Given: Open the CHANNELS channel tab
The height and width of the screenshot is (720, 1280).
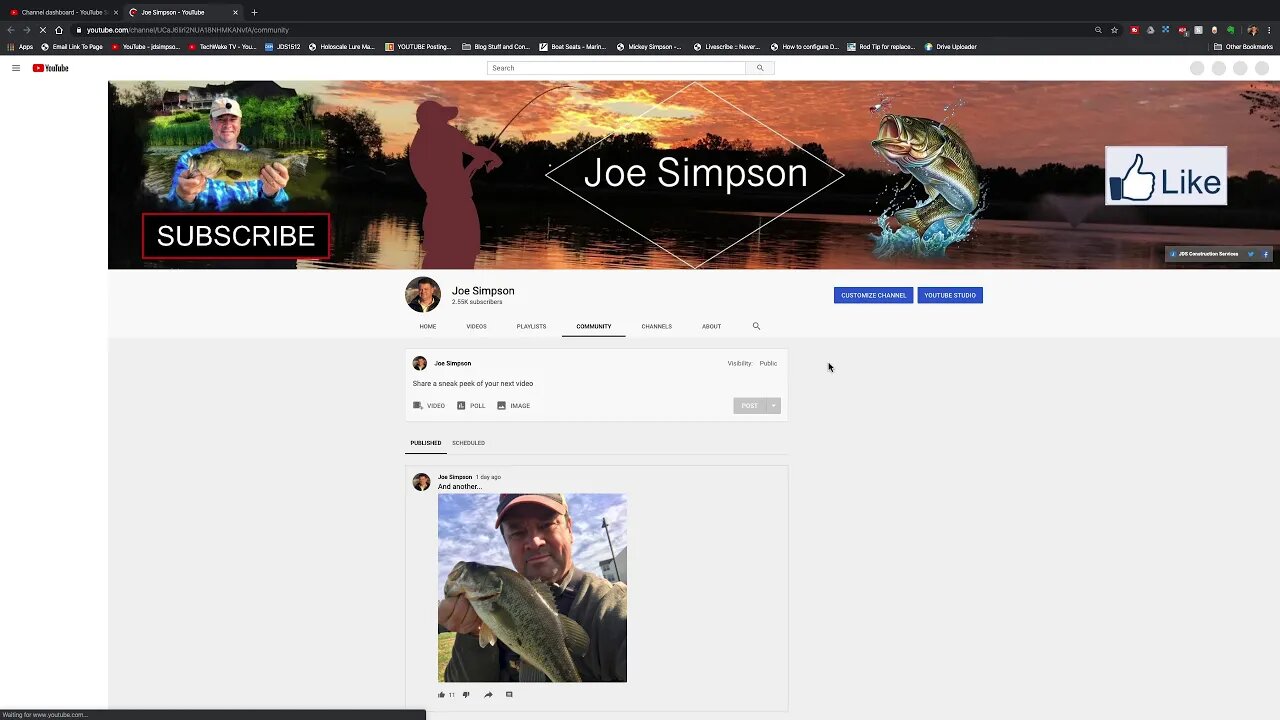Looking at the screenshot, I should pyautogui.click(x=657, y=326).
